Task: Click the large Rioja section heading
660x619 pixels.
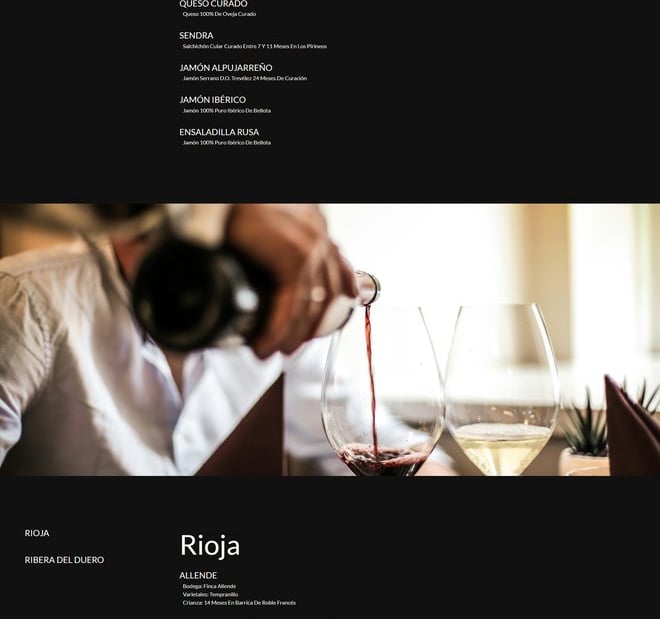Action: coord(210,545)
